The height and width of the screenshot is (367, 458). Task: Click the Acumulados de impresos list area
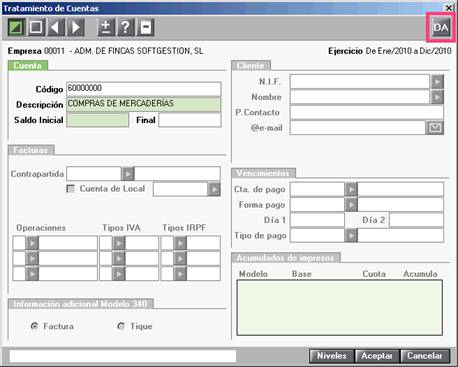(x=340, y=307)
